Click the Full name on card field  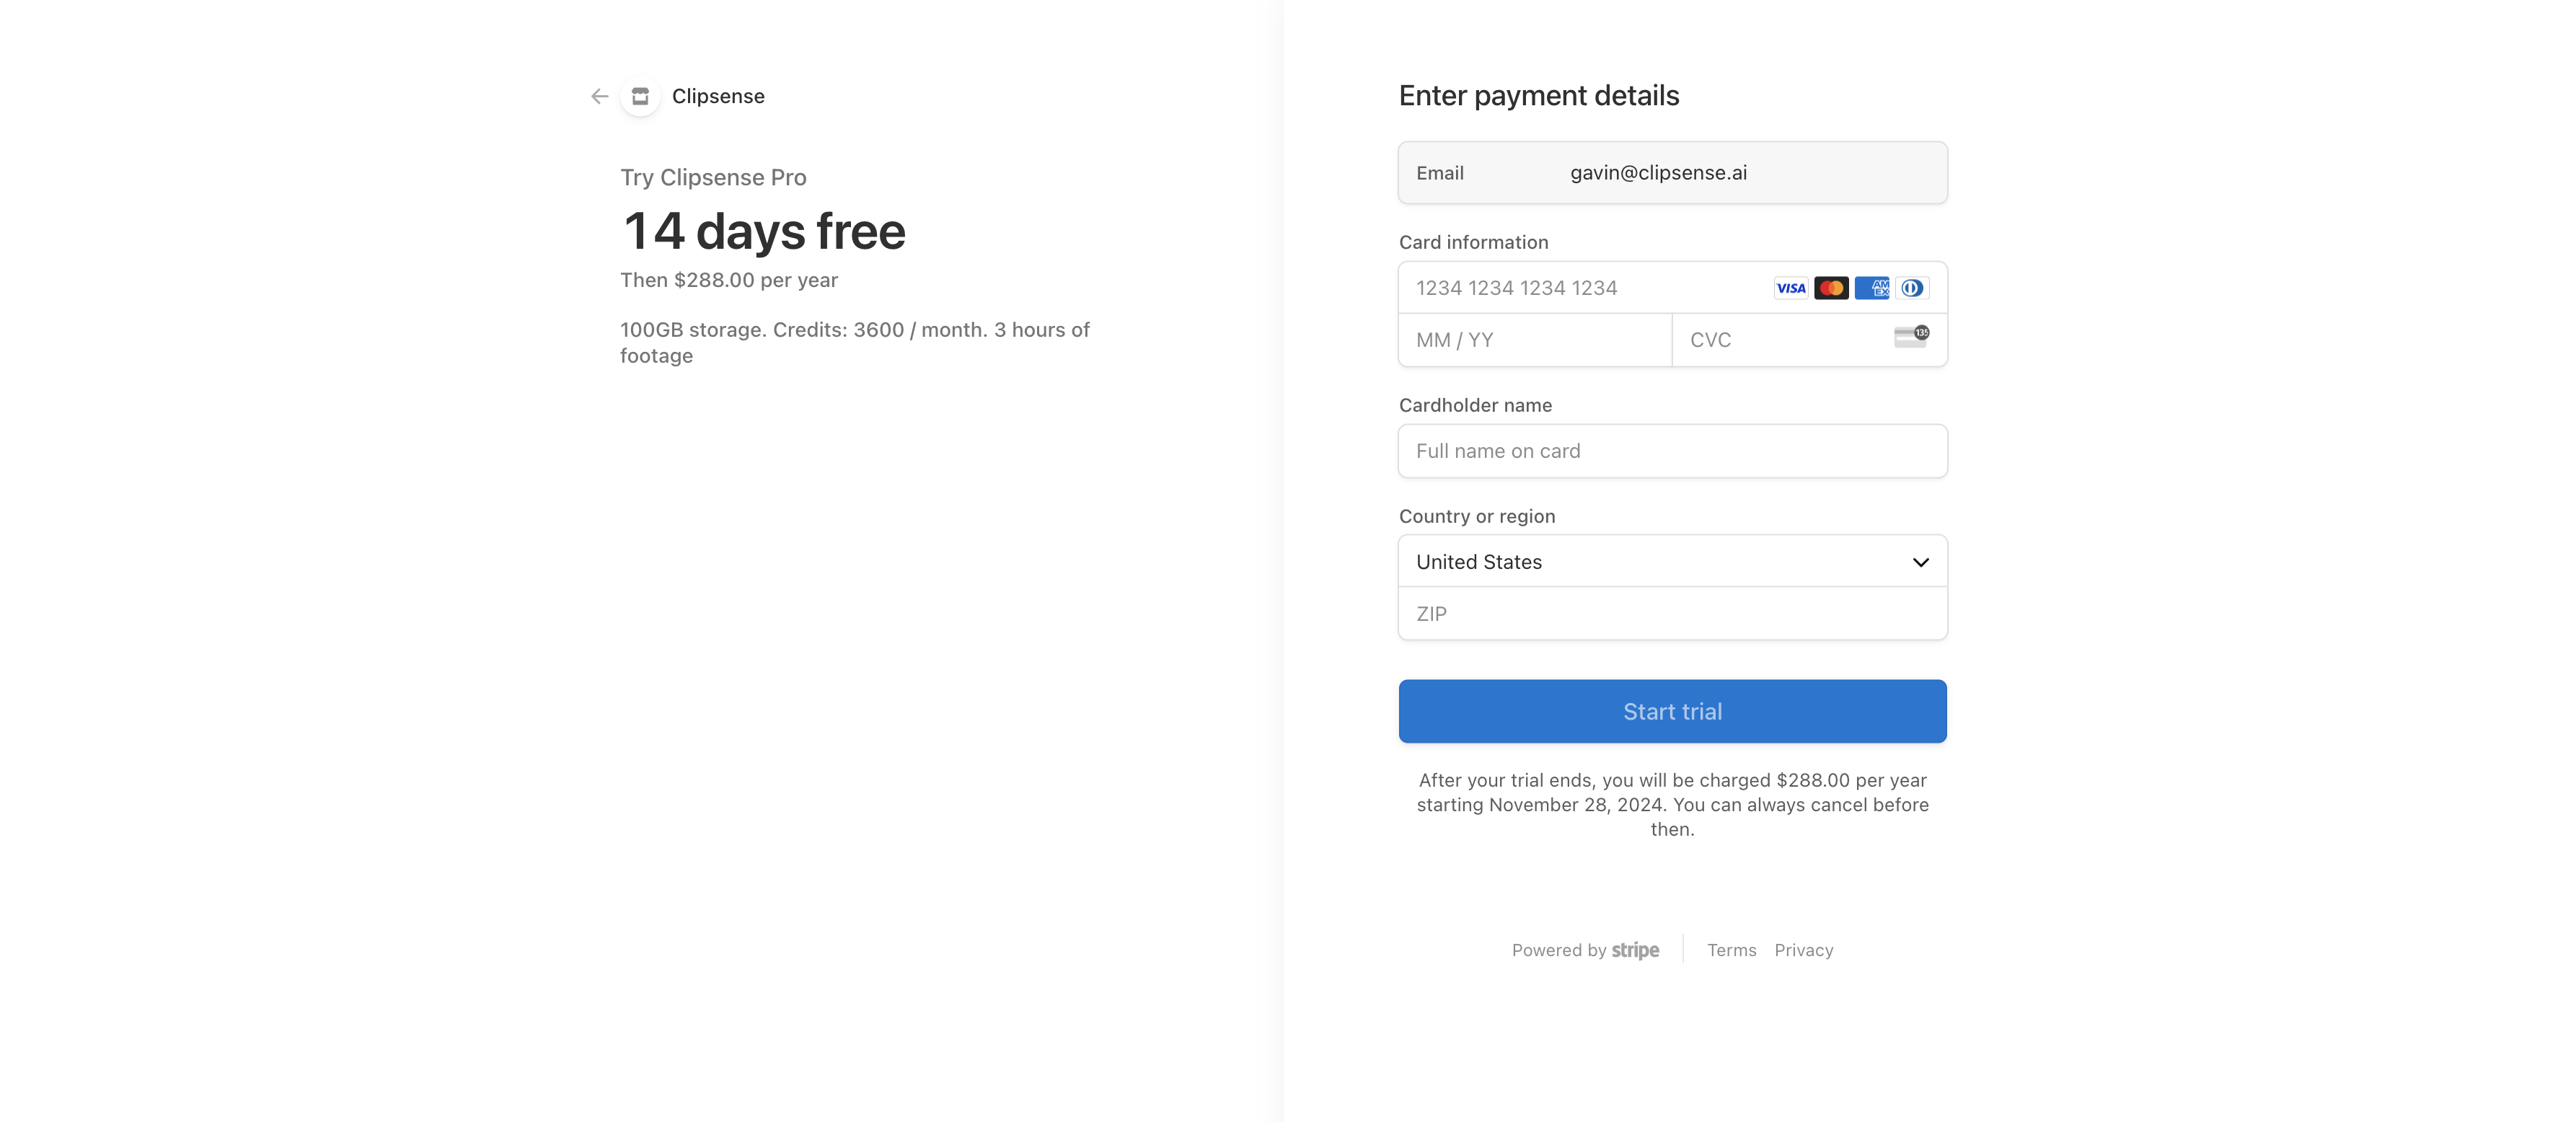1672,451
